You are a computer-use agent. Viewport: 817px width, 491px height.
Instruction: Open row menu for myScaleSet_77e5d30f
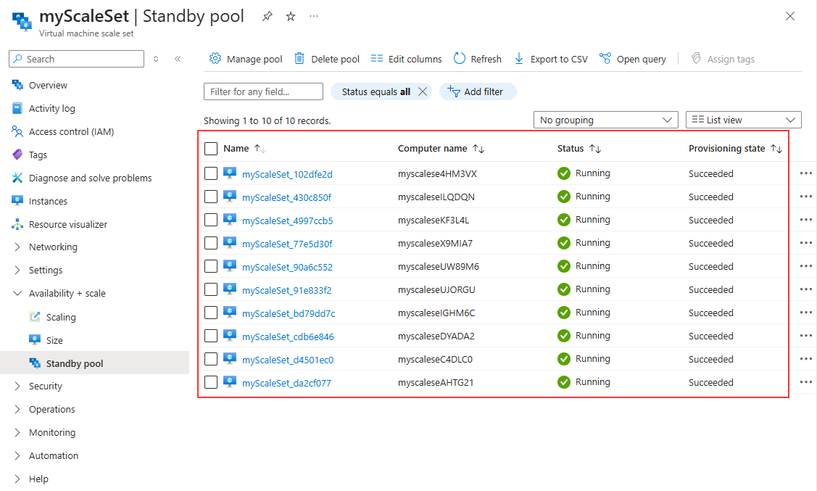806,243
